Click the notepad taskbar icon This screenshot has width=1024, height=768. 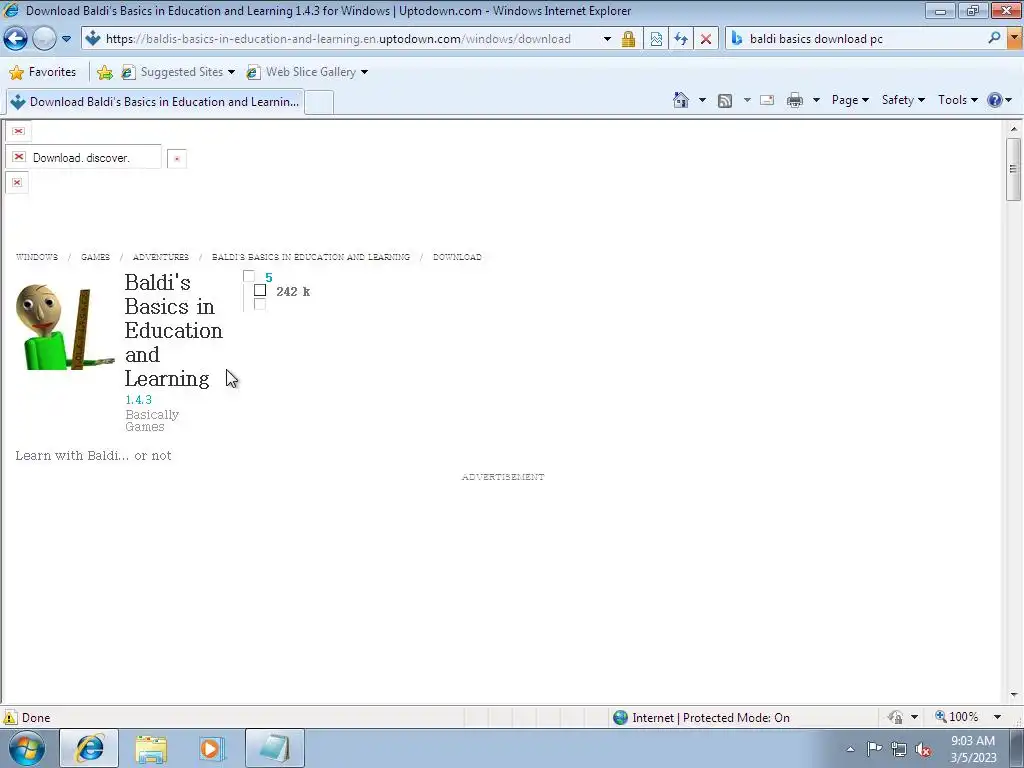275,748
